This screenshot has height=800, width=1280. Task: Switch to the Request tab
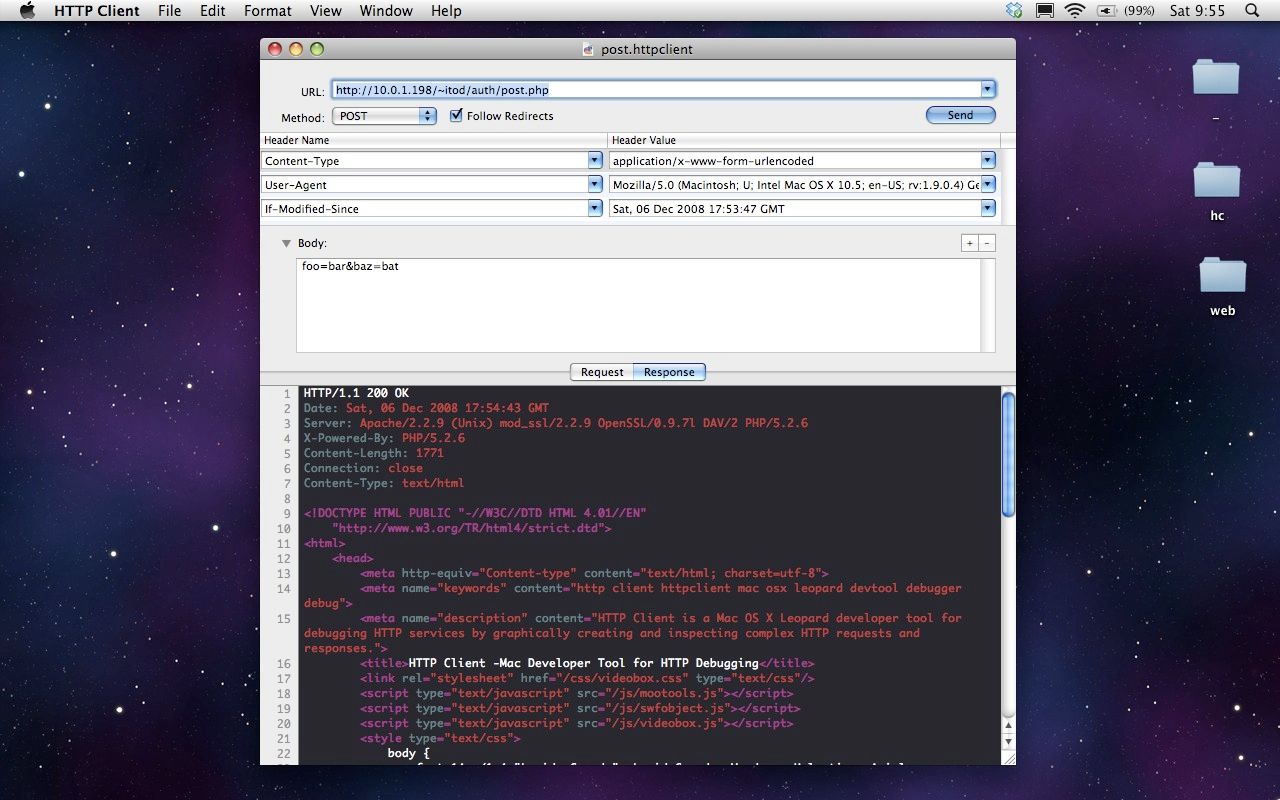[x=602, y=371]
